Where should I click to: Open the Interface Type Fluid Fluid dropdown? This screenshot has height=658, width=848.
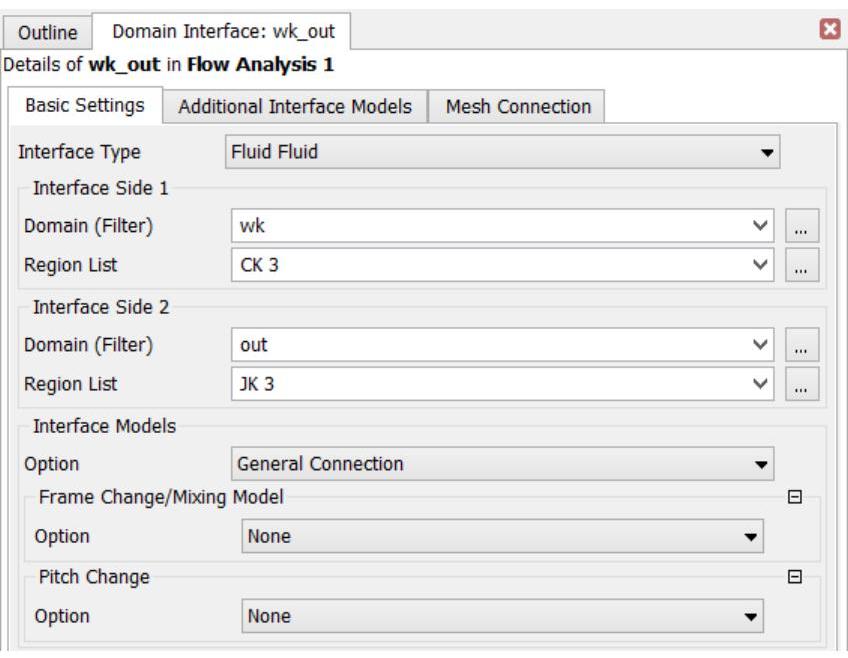click(x=767, y=154)
